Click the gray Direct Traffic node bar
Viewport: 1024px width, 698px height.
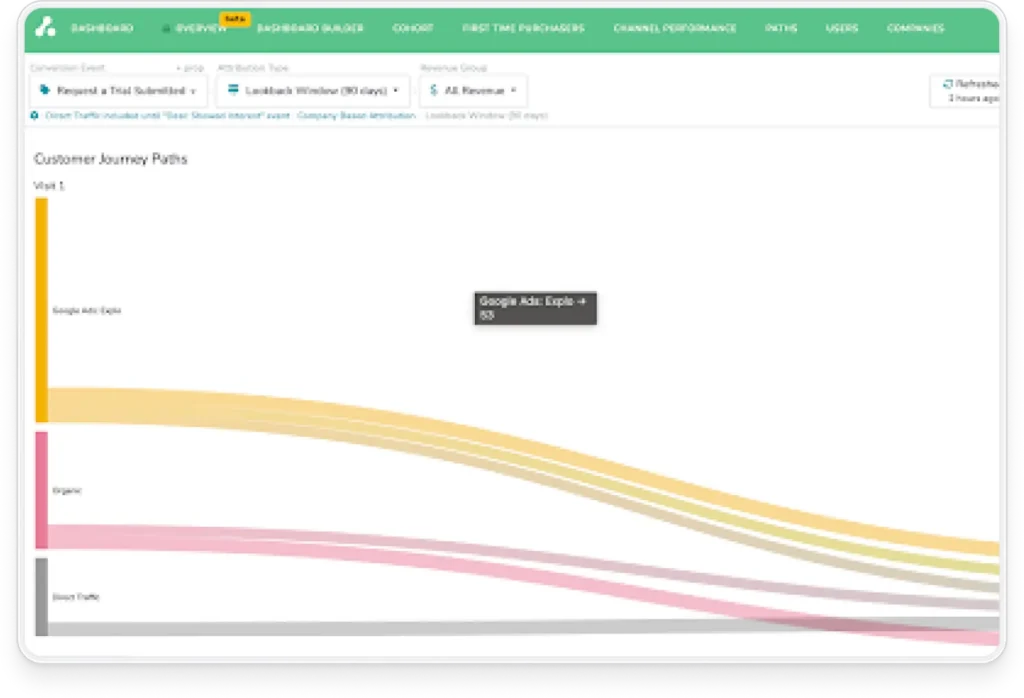[42, 596]
